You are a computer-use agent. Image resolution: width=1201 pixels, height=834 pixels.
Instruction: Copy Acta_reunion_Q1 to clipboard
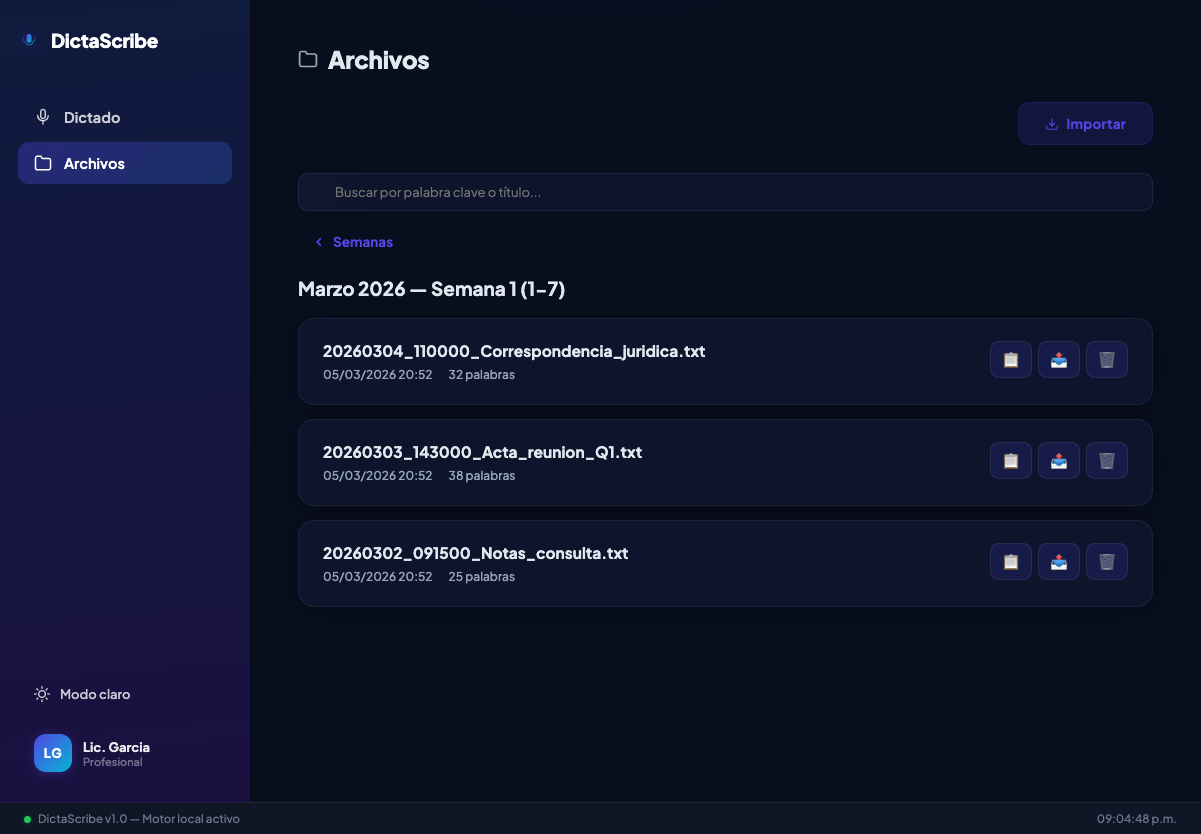coord(1010,460)
